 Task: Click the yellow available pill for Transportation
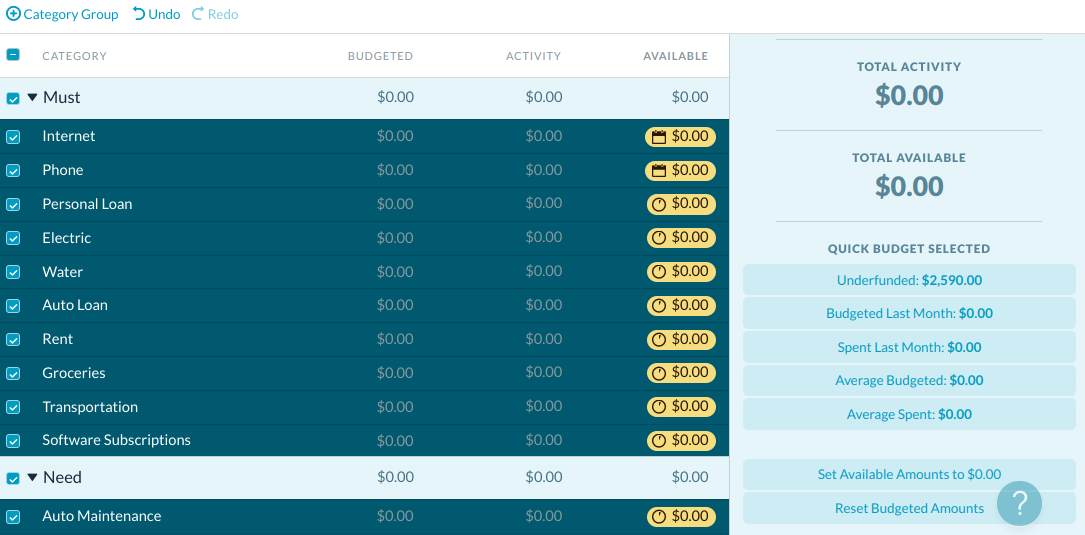pyautogui.click(x=682, y=407)
